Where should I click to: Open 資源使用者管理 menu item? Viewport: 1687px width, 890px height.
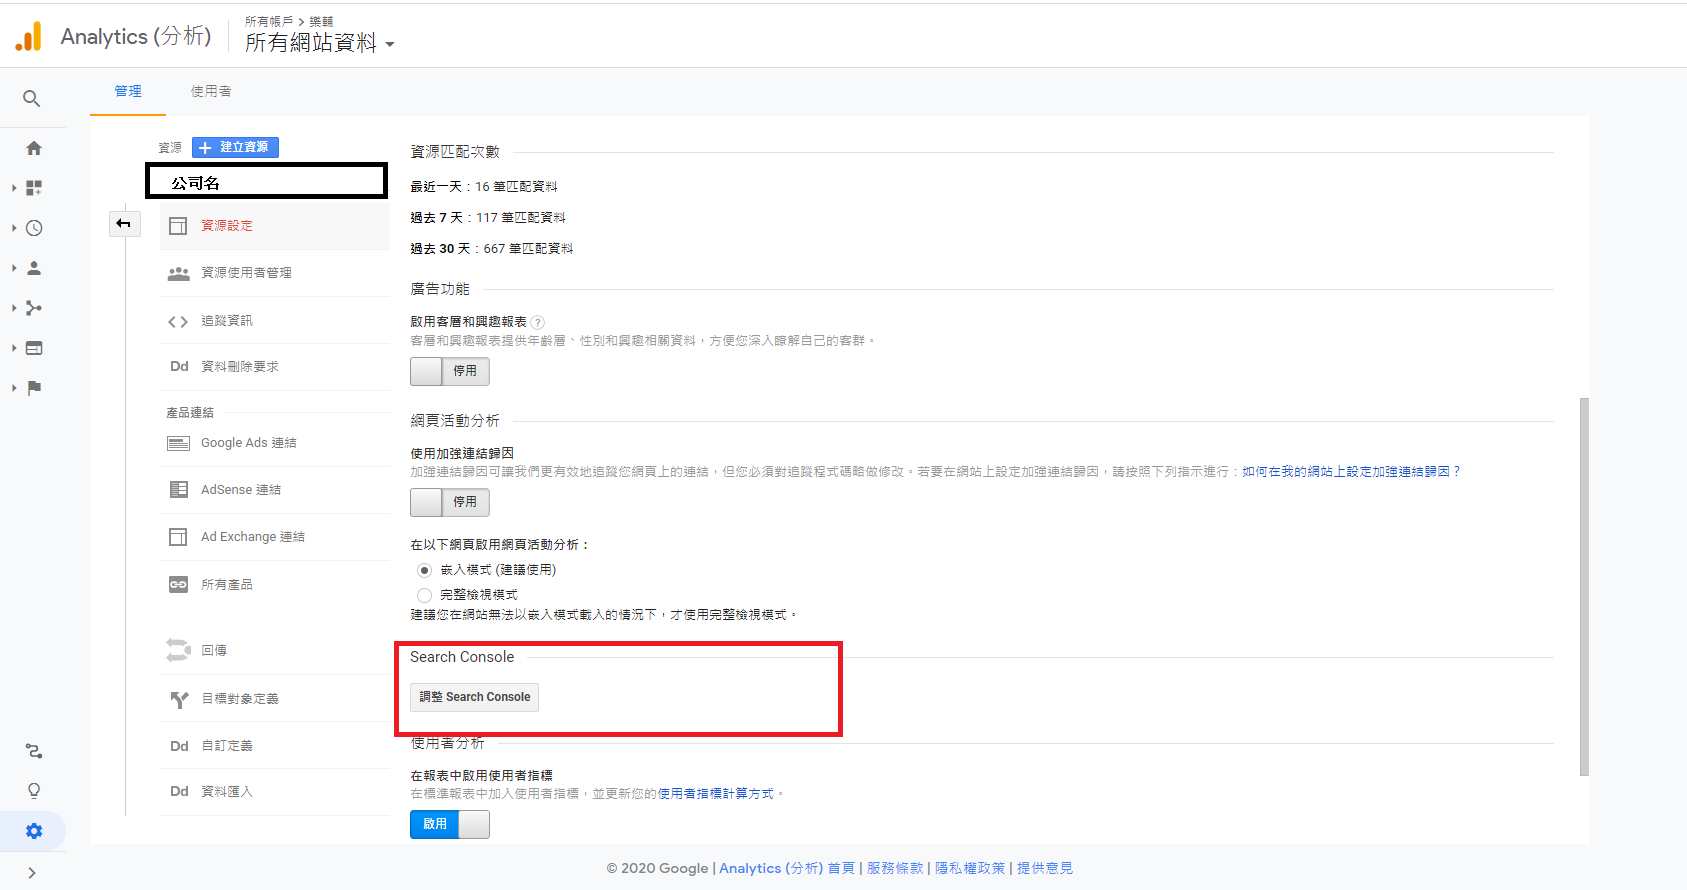pos(275,273)
